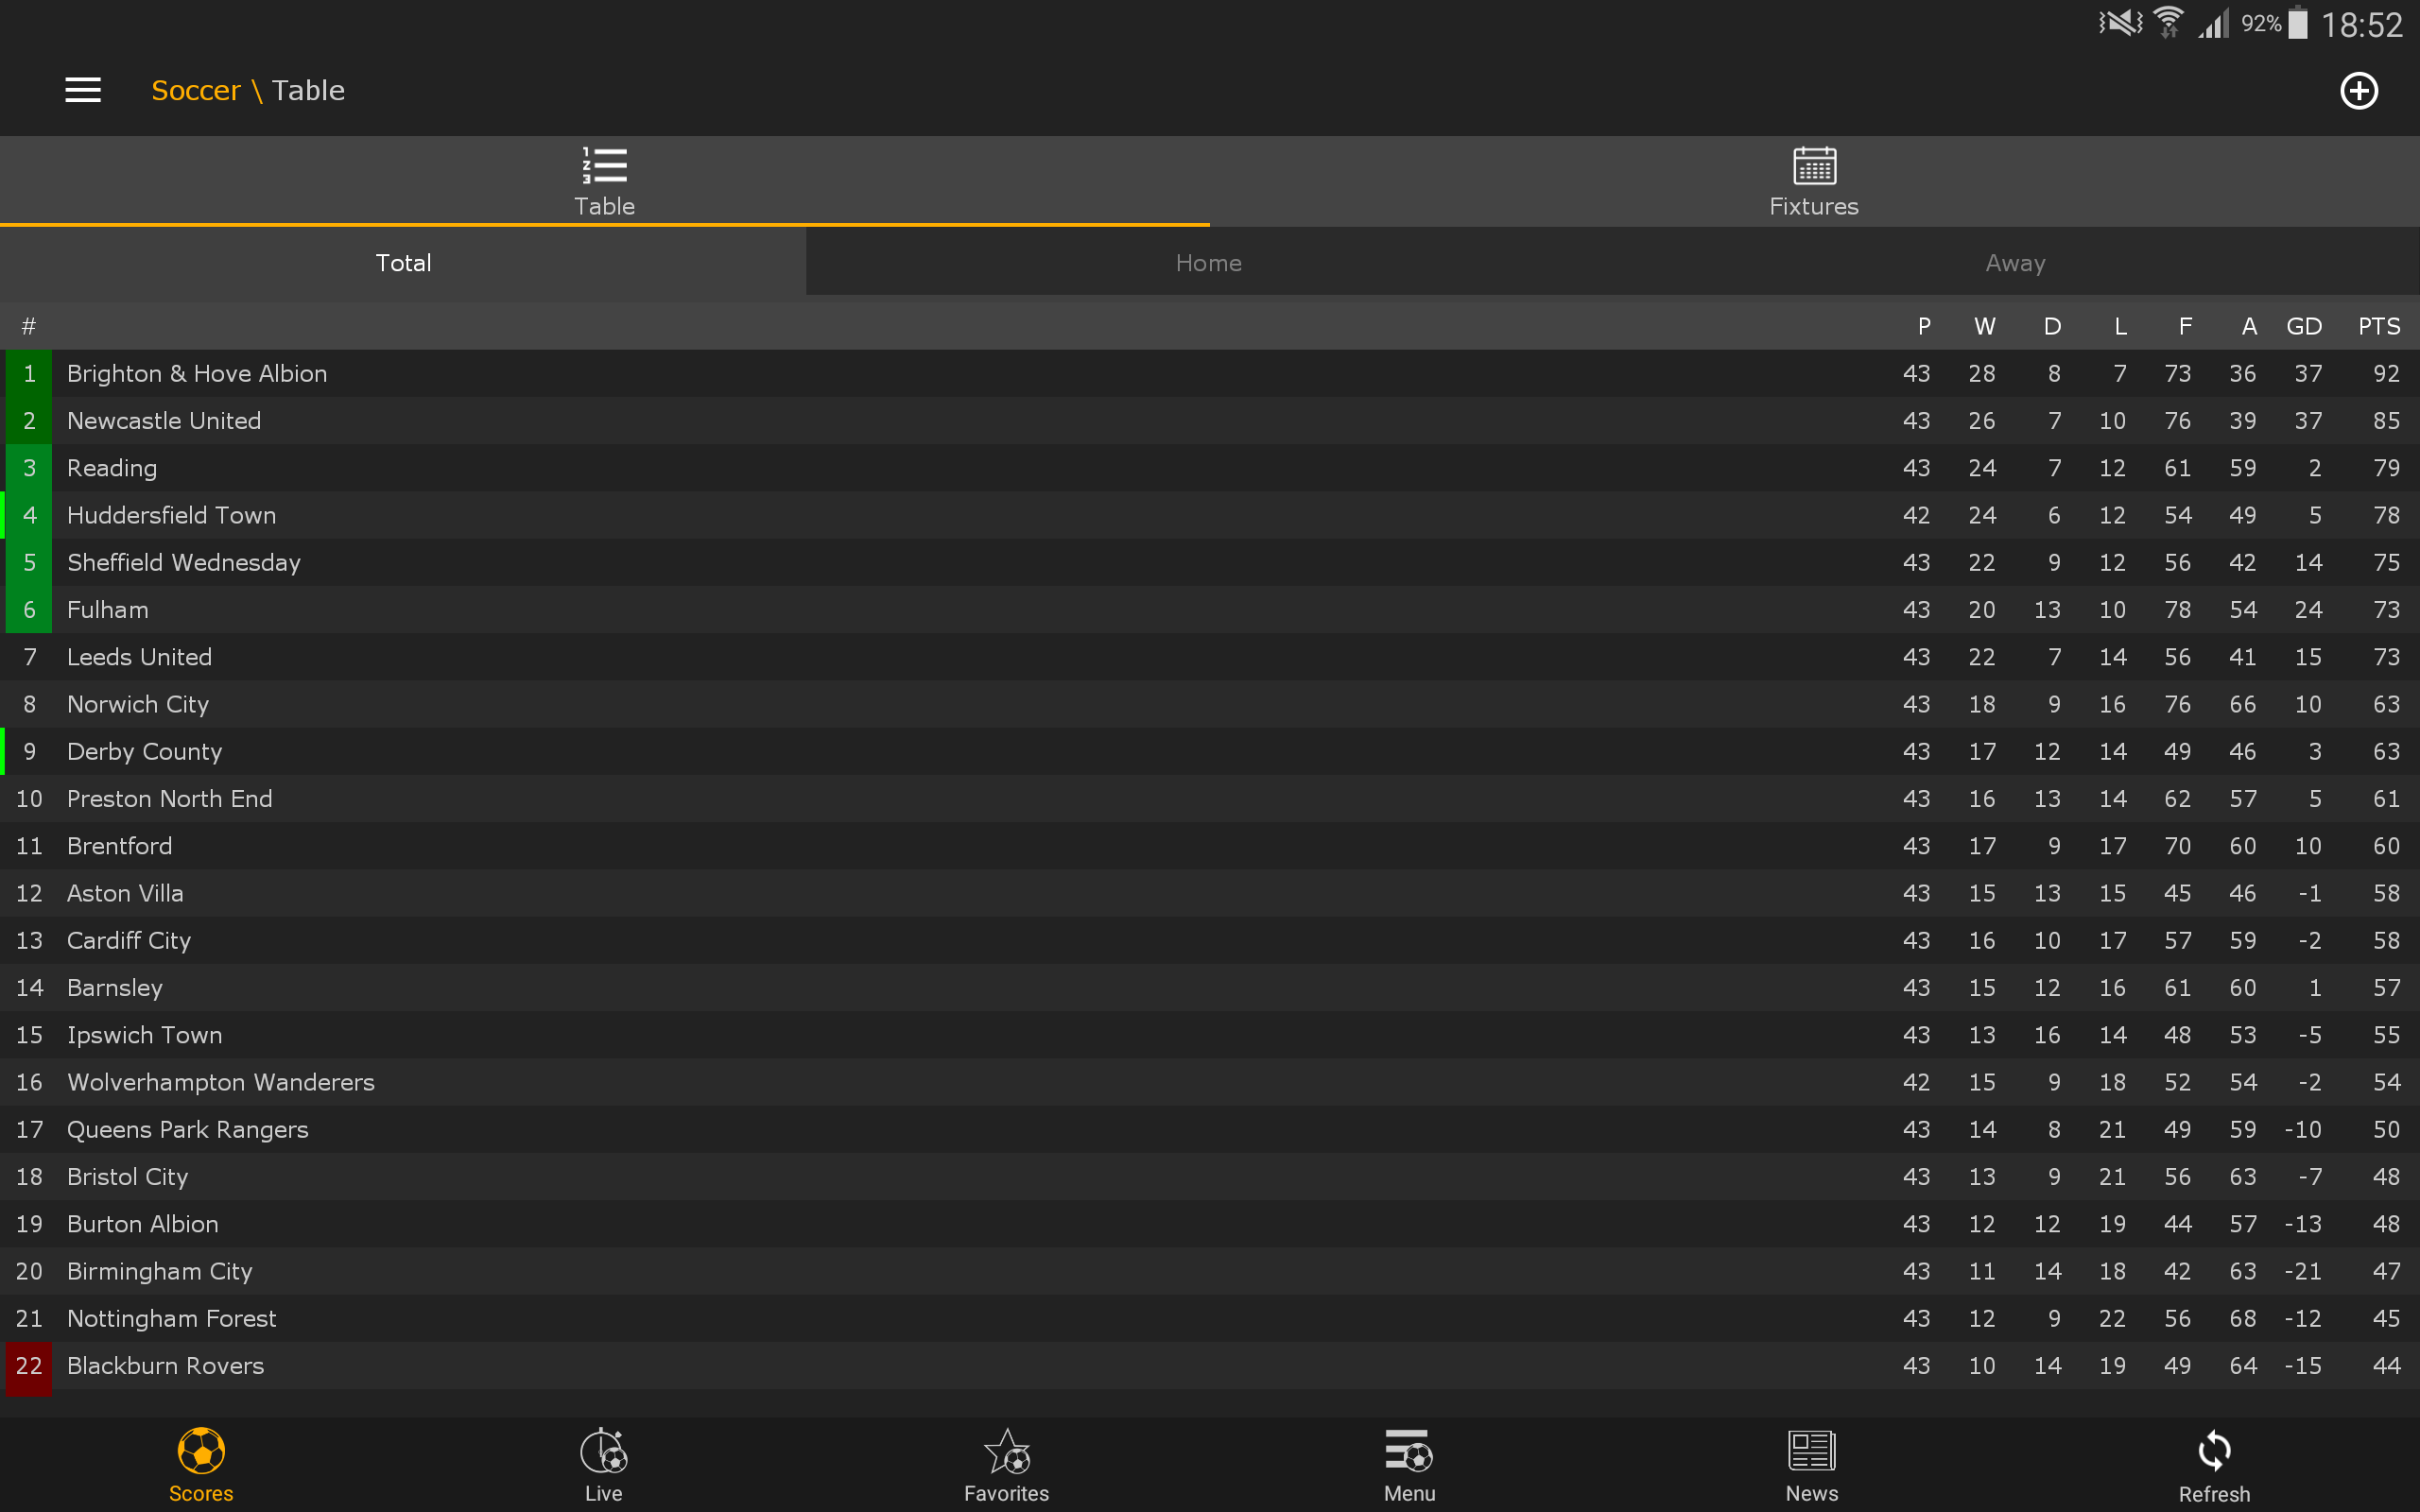Click the Soccer breadcrumb link
Viewport: 2420px width, 1512px height.
coord(196,90)
